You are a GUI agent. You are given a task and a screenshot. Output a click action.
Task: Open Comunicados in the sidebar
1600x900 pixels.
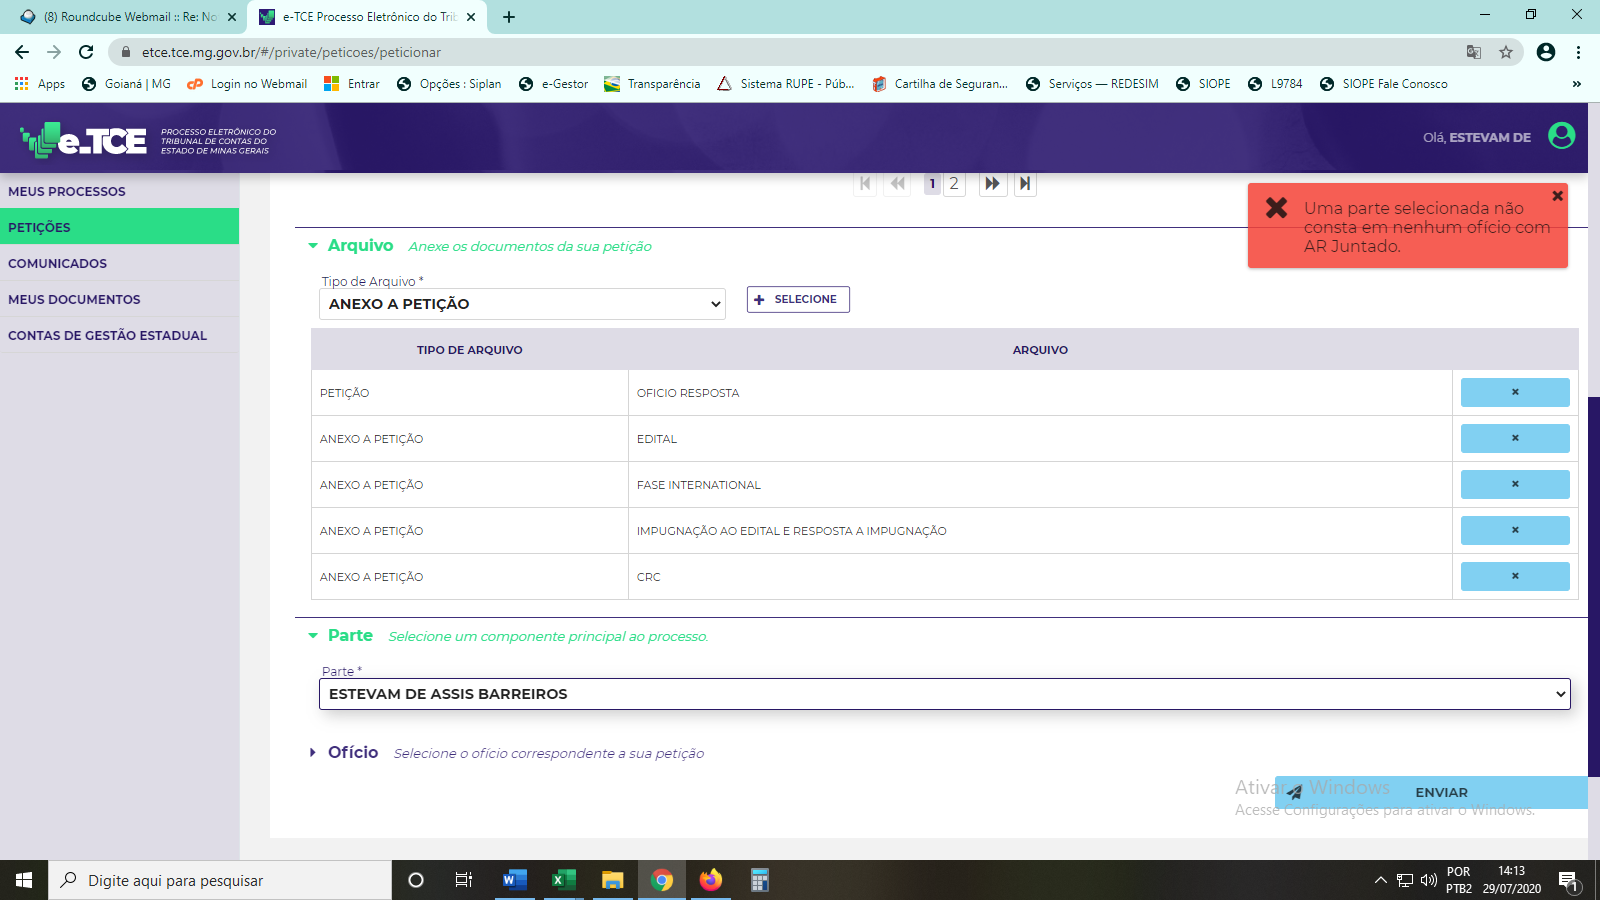[x=57, y=263]
